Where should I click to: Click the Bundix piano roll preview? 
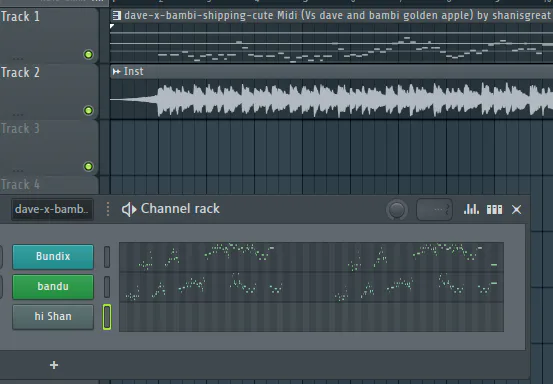[311, 257]
